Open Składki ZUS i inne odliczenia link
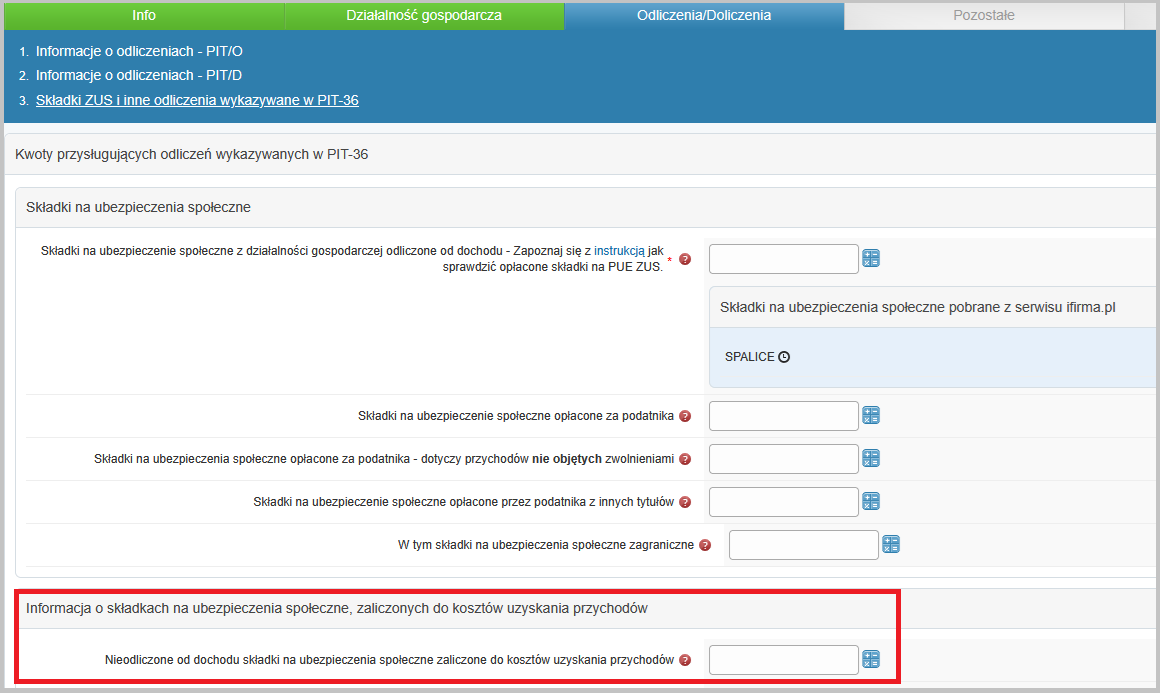The width and height of the screenshot is (1160, 693). click(197, 100)
